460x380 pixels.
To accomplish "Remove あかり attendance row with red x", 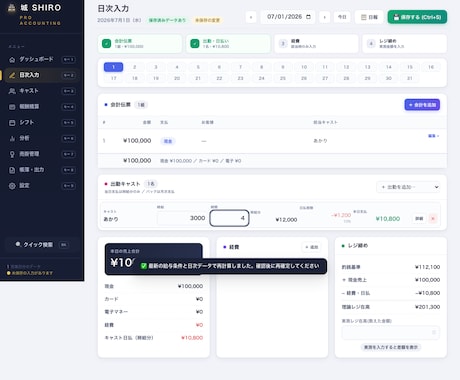I will (433, 219).
